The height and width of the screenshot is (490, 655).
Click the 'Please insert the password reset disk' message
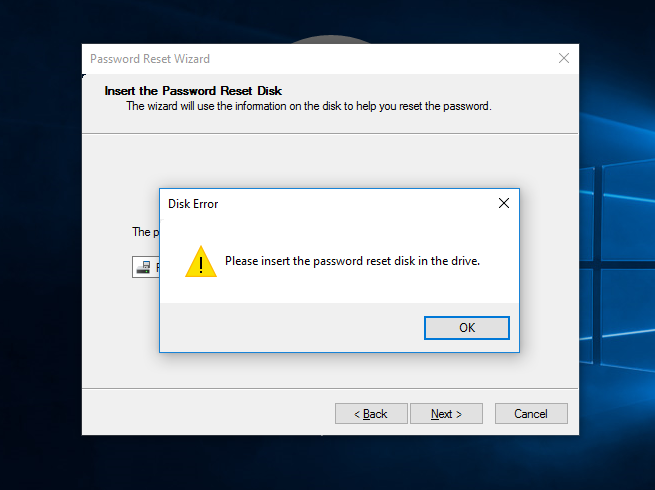pos(352,262)
